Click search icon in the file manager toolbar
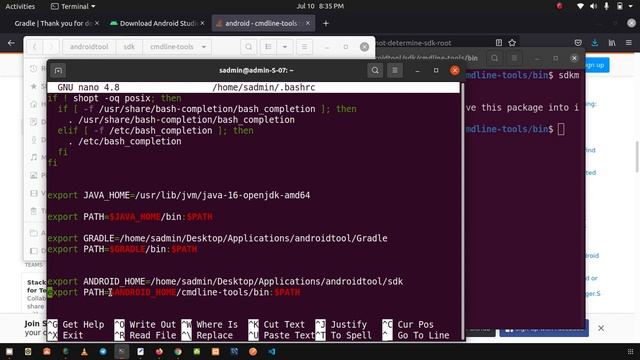Image resolution: width=640 pixels, height=360 pixels. 248,47
